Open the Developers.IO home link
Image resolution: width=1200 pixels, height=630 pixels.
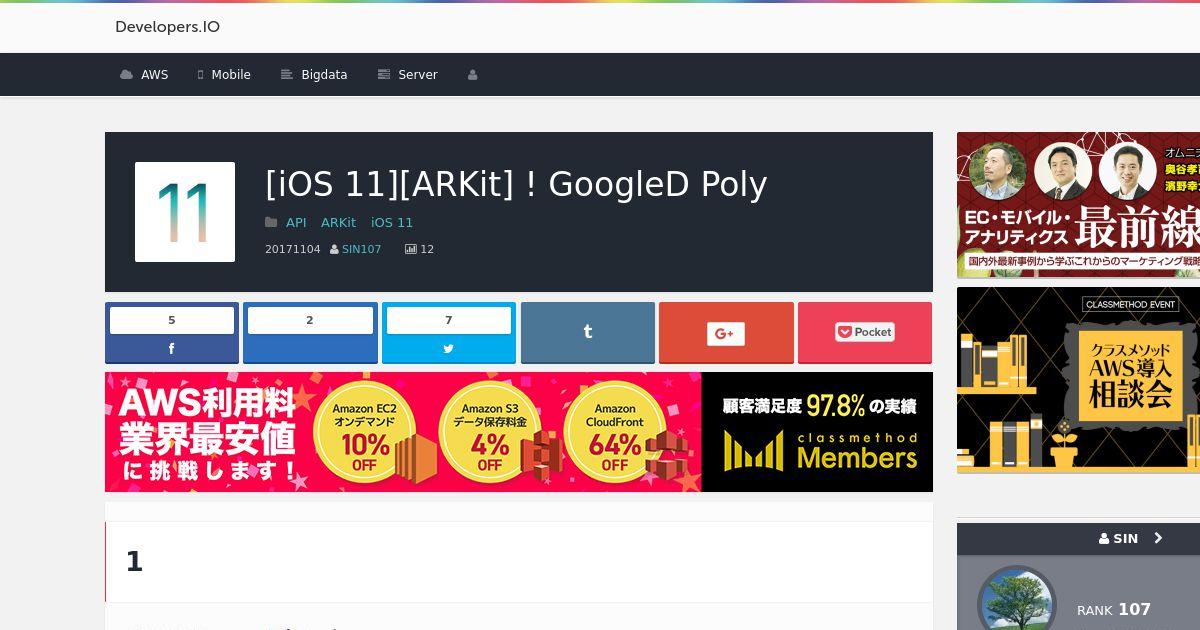point(167,27)
